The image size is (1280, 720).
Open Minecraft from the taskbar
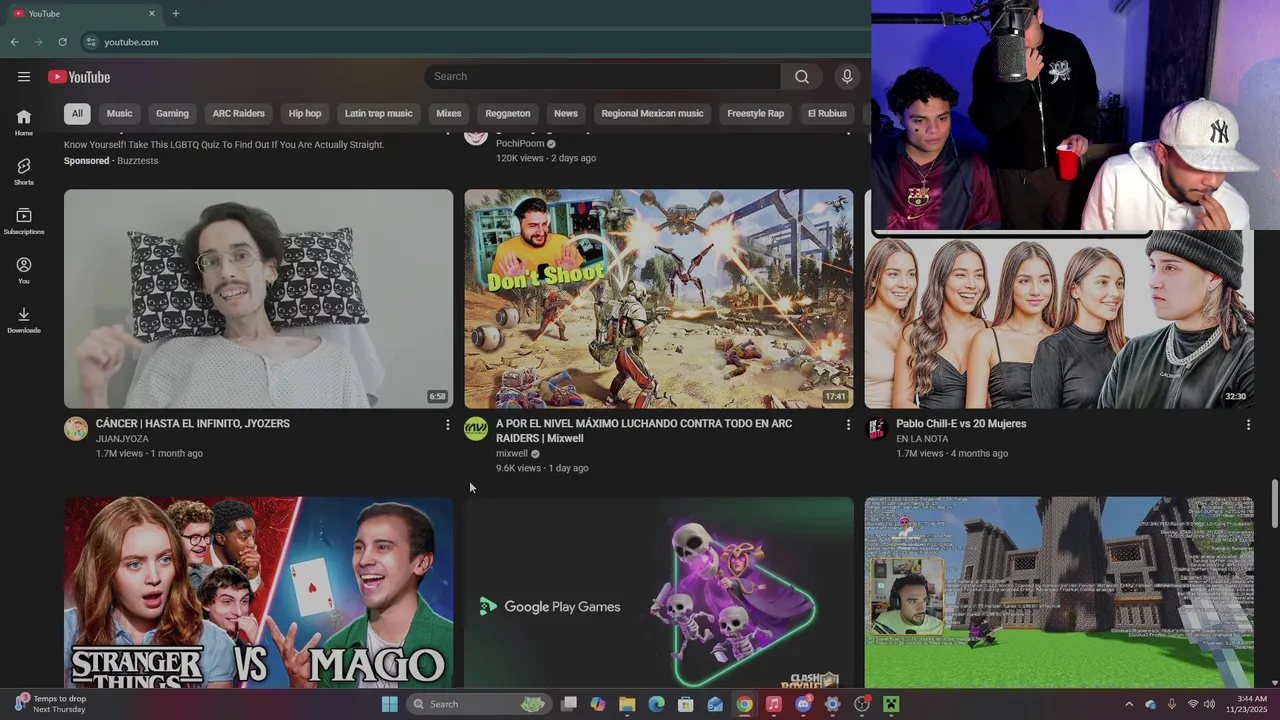coord(891,704)
